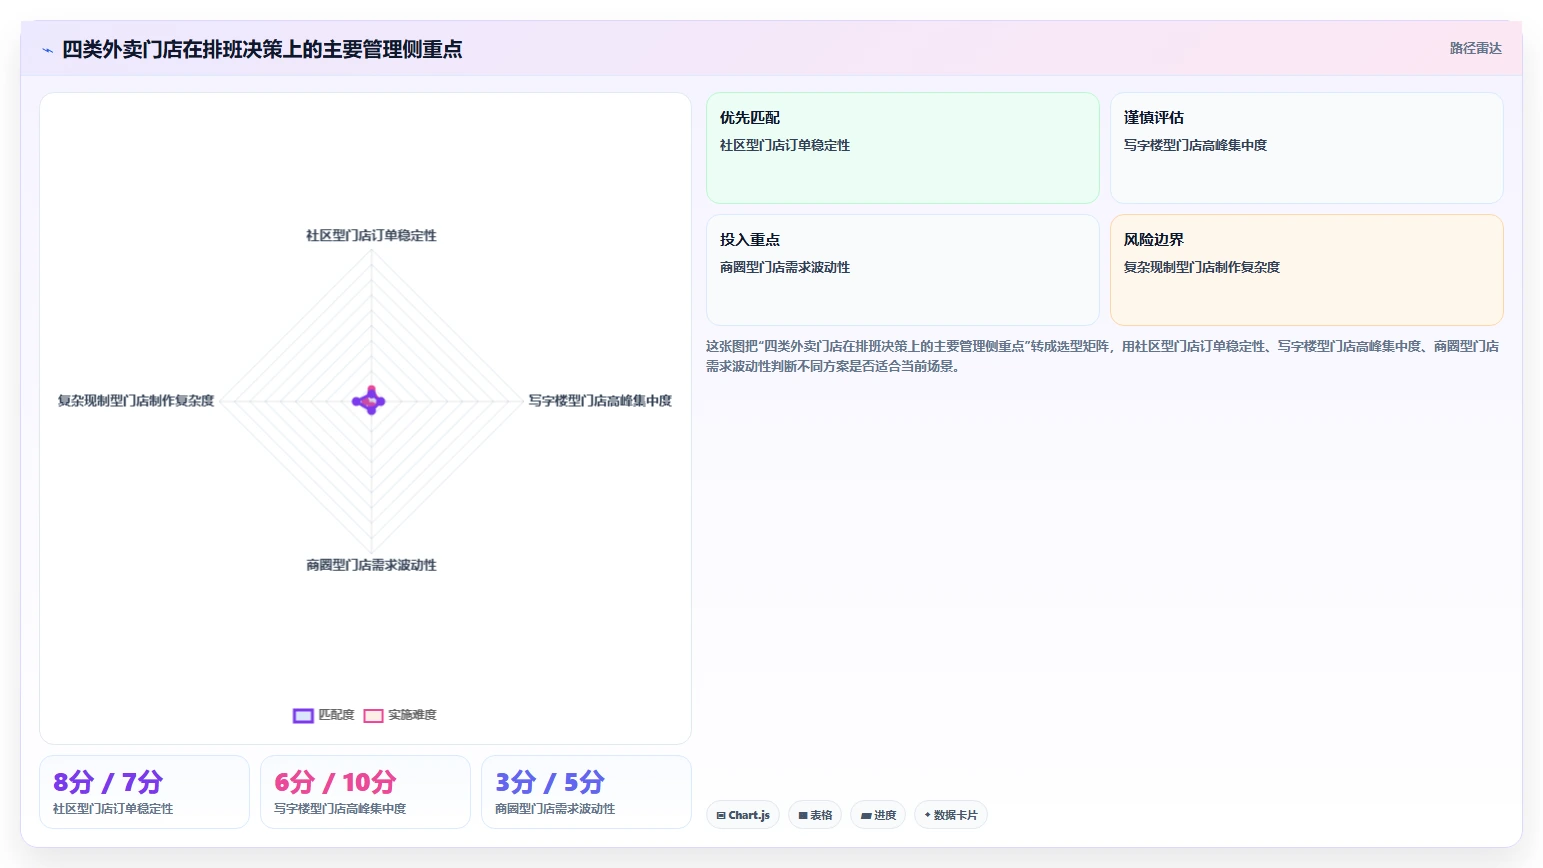Click the 3分 / 5分 score card
Image resolution: width=1543 pixels, height=868 pixels.
coord(586,792)
